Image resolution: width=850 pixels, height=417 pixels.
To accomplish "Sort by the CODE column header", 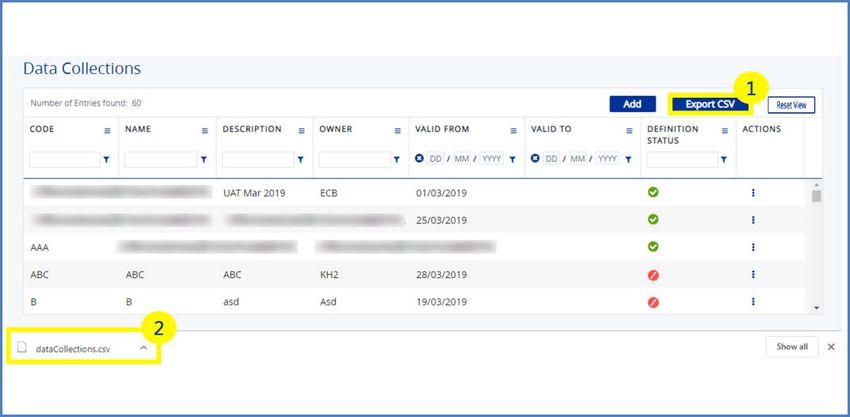I will (x=42, y=129).
